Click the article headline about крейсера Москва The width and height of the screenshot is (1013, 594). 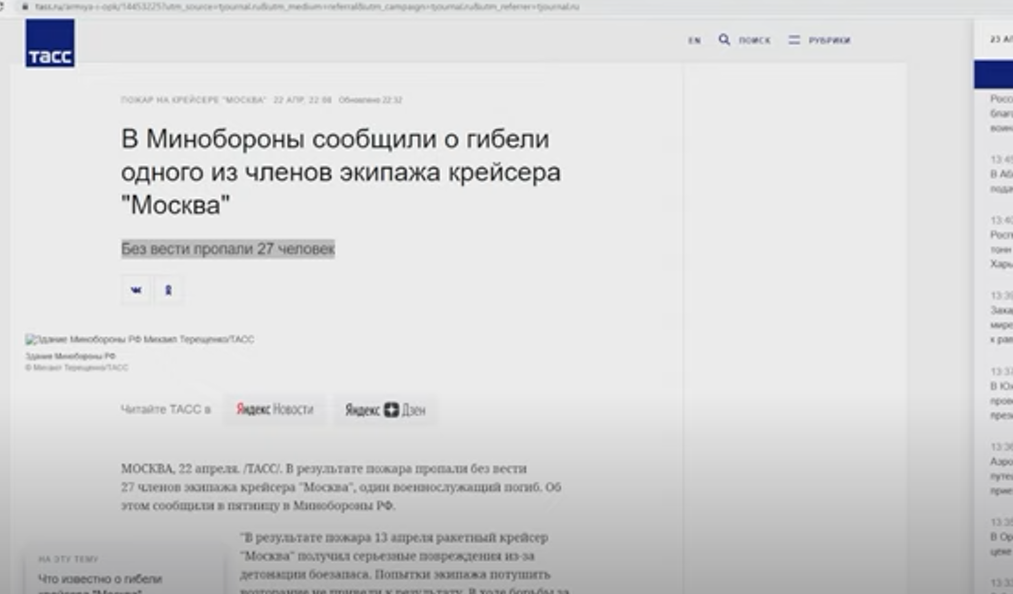pos(340,172)
